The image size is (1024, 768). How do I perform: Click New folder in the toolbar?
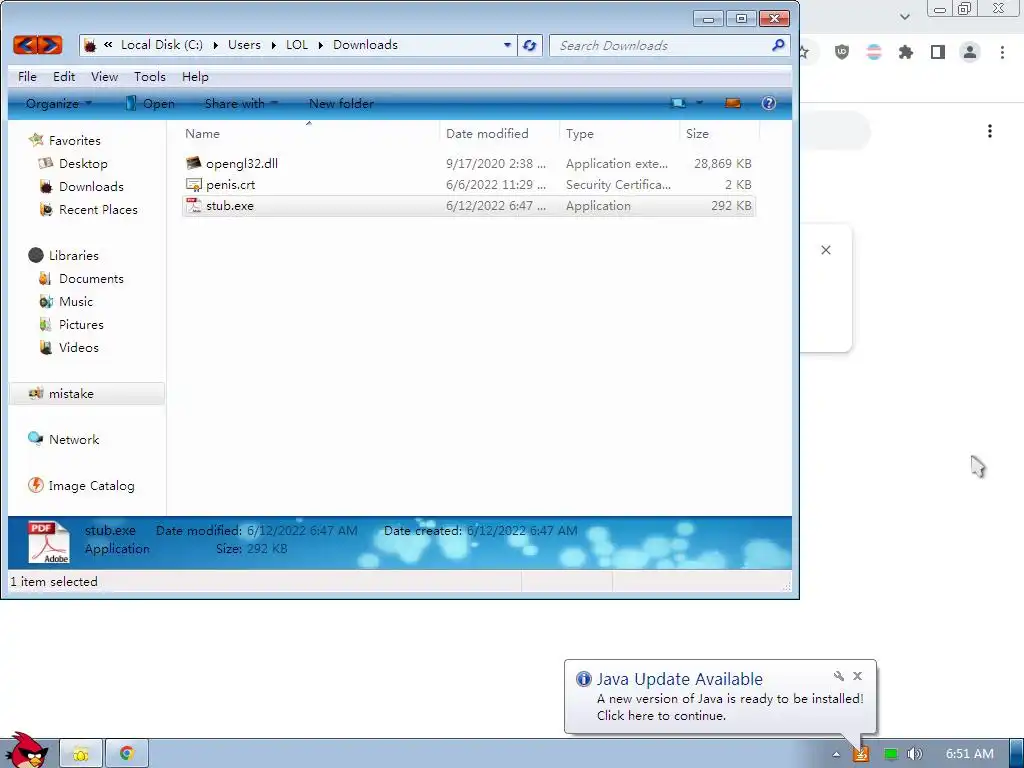click(341, 103)
